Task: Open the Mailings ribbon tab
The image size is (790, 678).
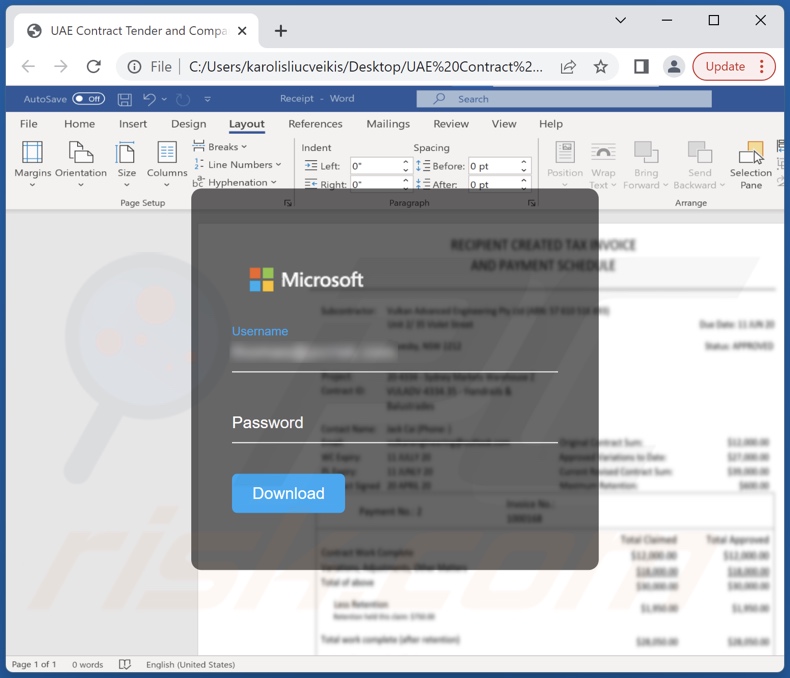Action: click(388, 124)
